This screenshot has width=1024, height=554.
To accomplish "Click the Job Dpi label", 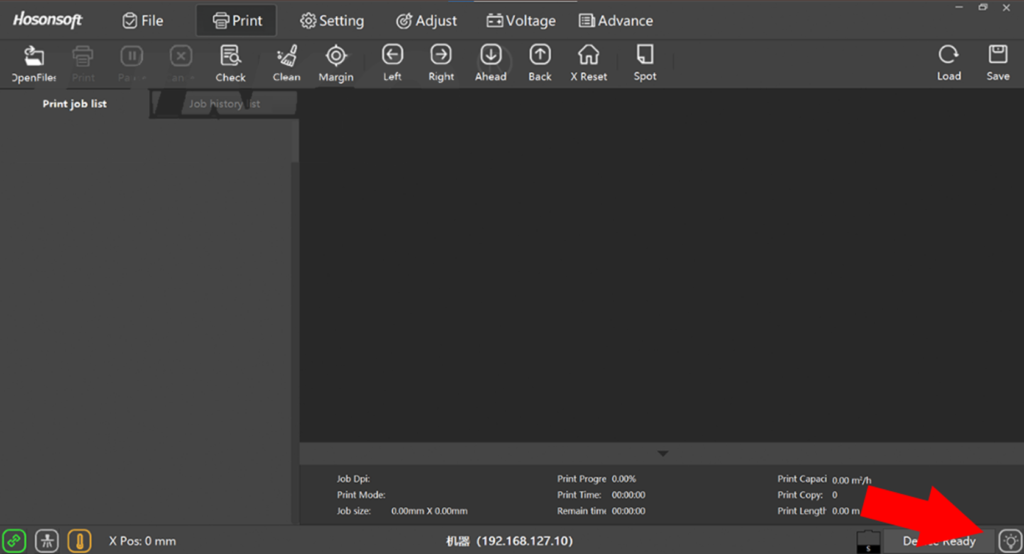I will (353, 479).
